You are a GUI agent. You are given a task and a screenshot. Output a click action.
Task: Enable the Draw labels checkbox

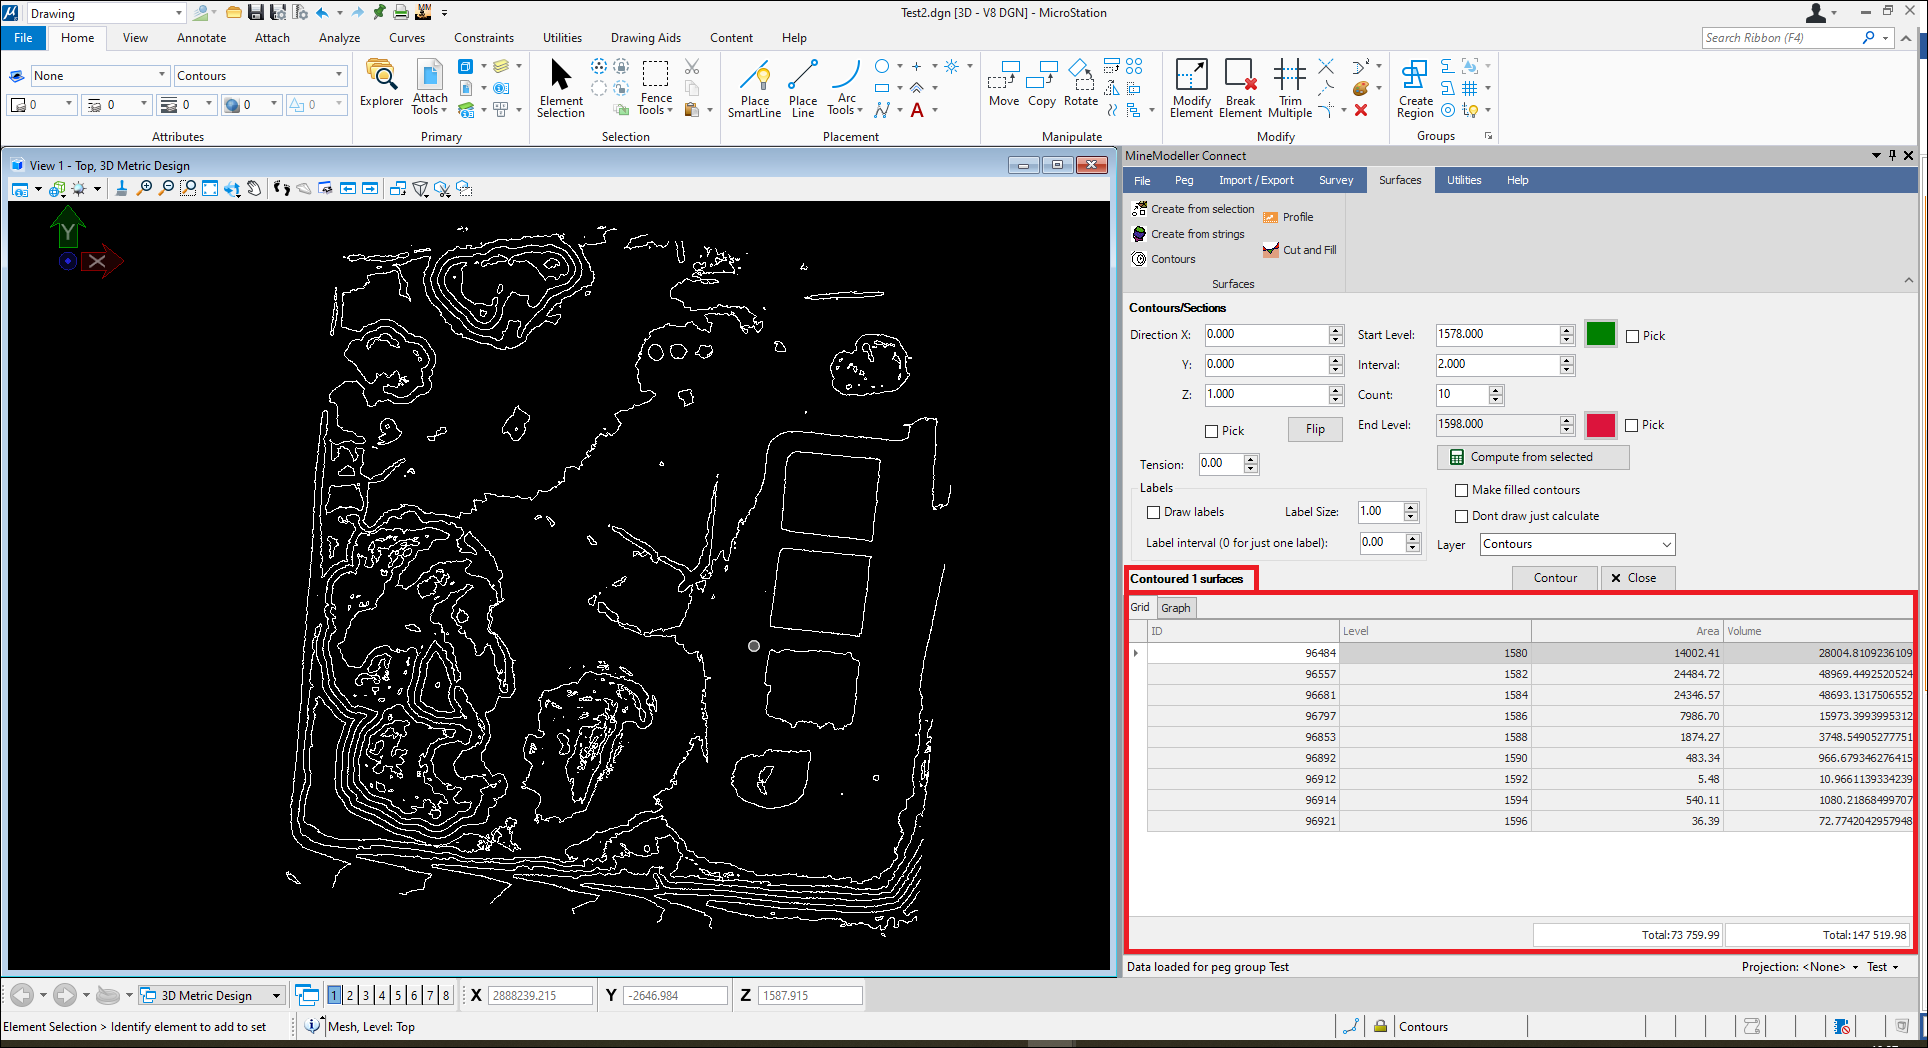coord(1154,513)
